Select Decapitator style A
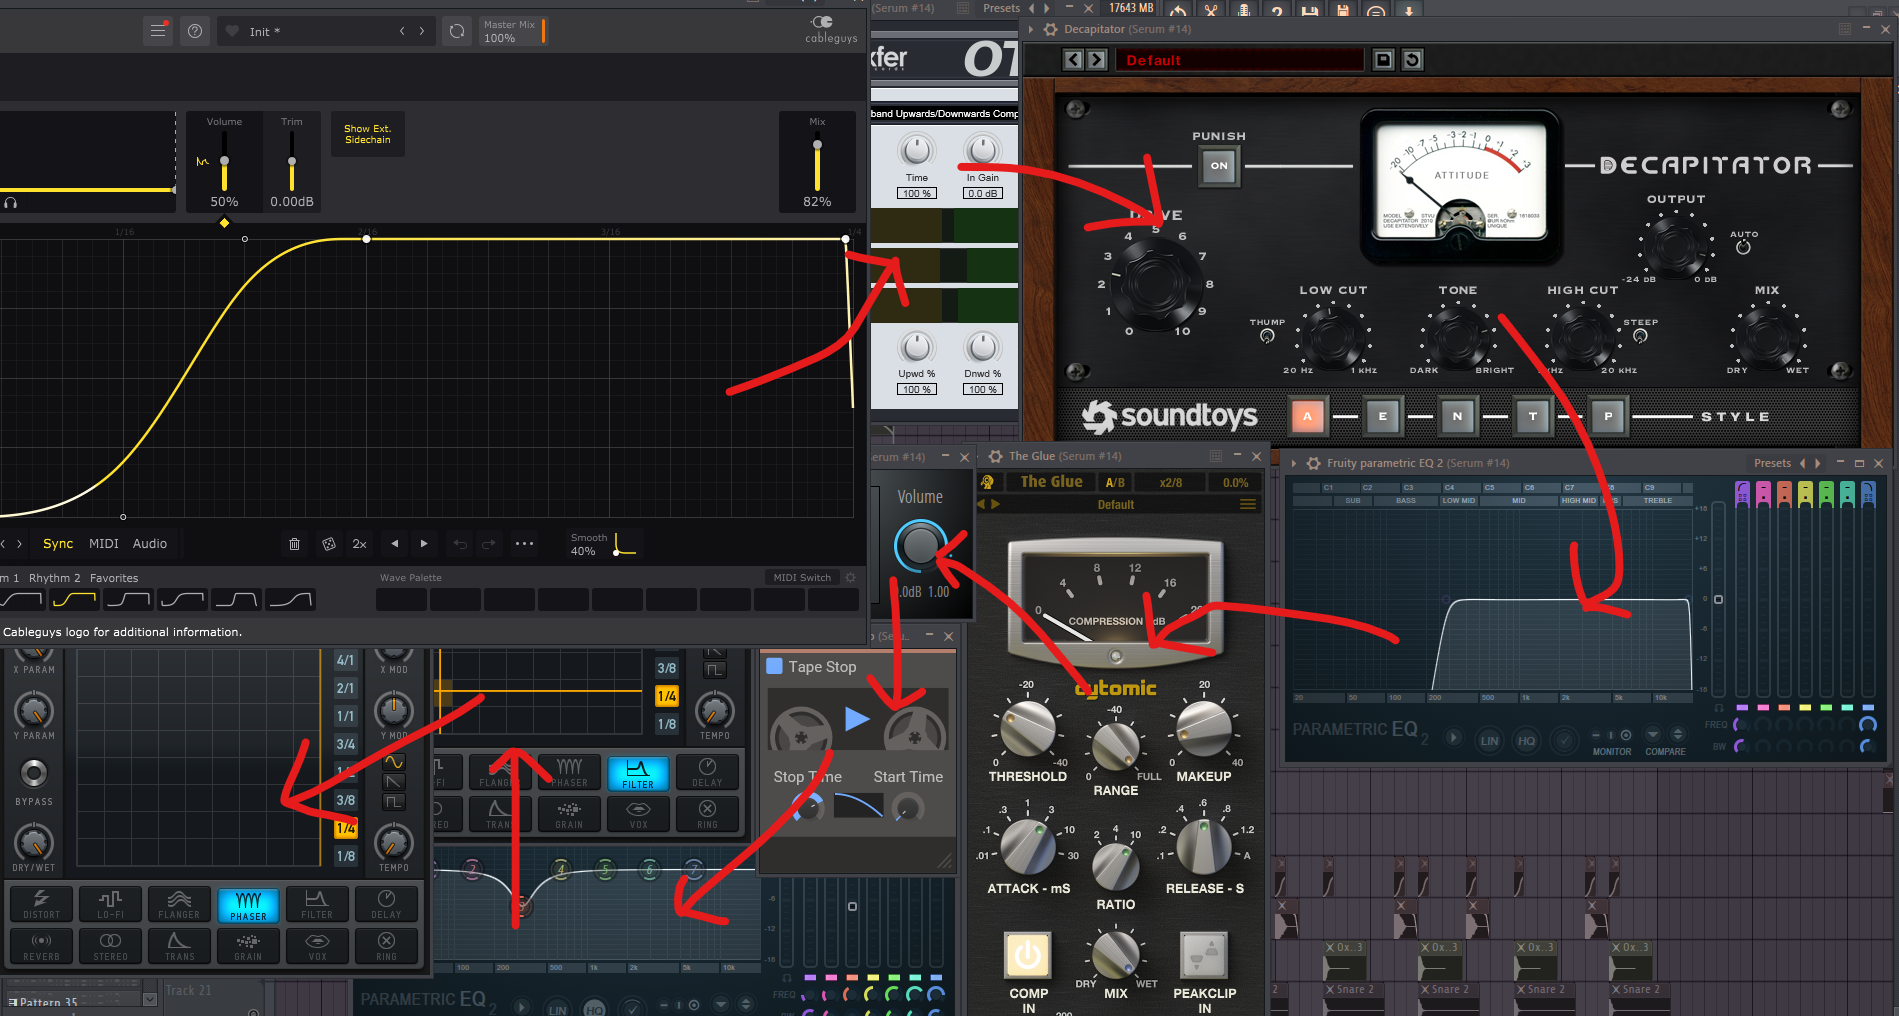This screenshot has width=1899, height=1016. (x=1307, y=416)
